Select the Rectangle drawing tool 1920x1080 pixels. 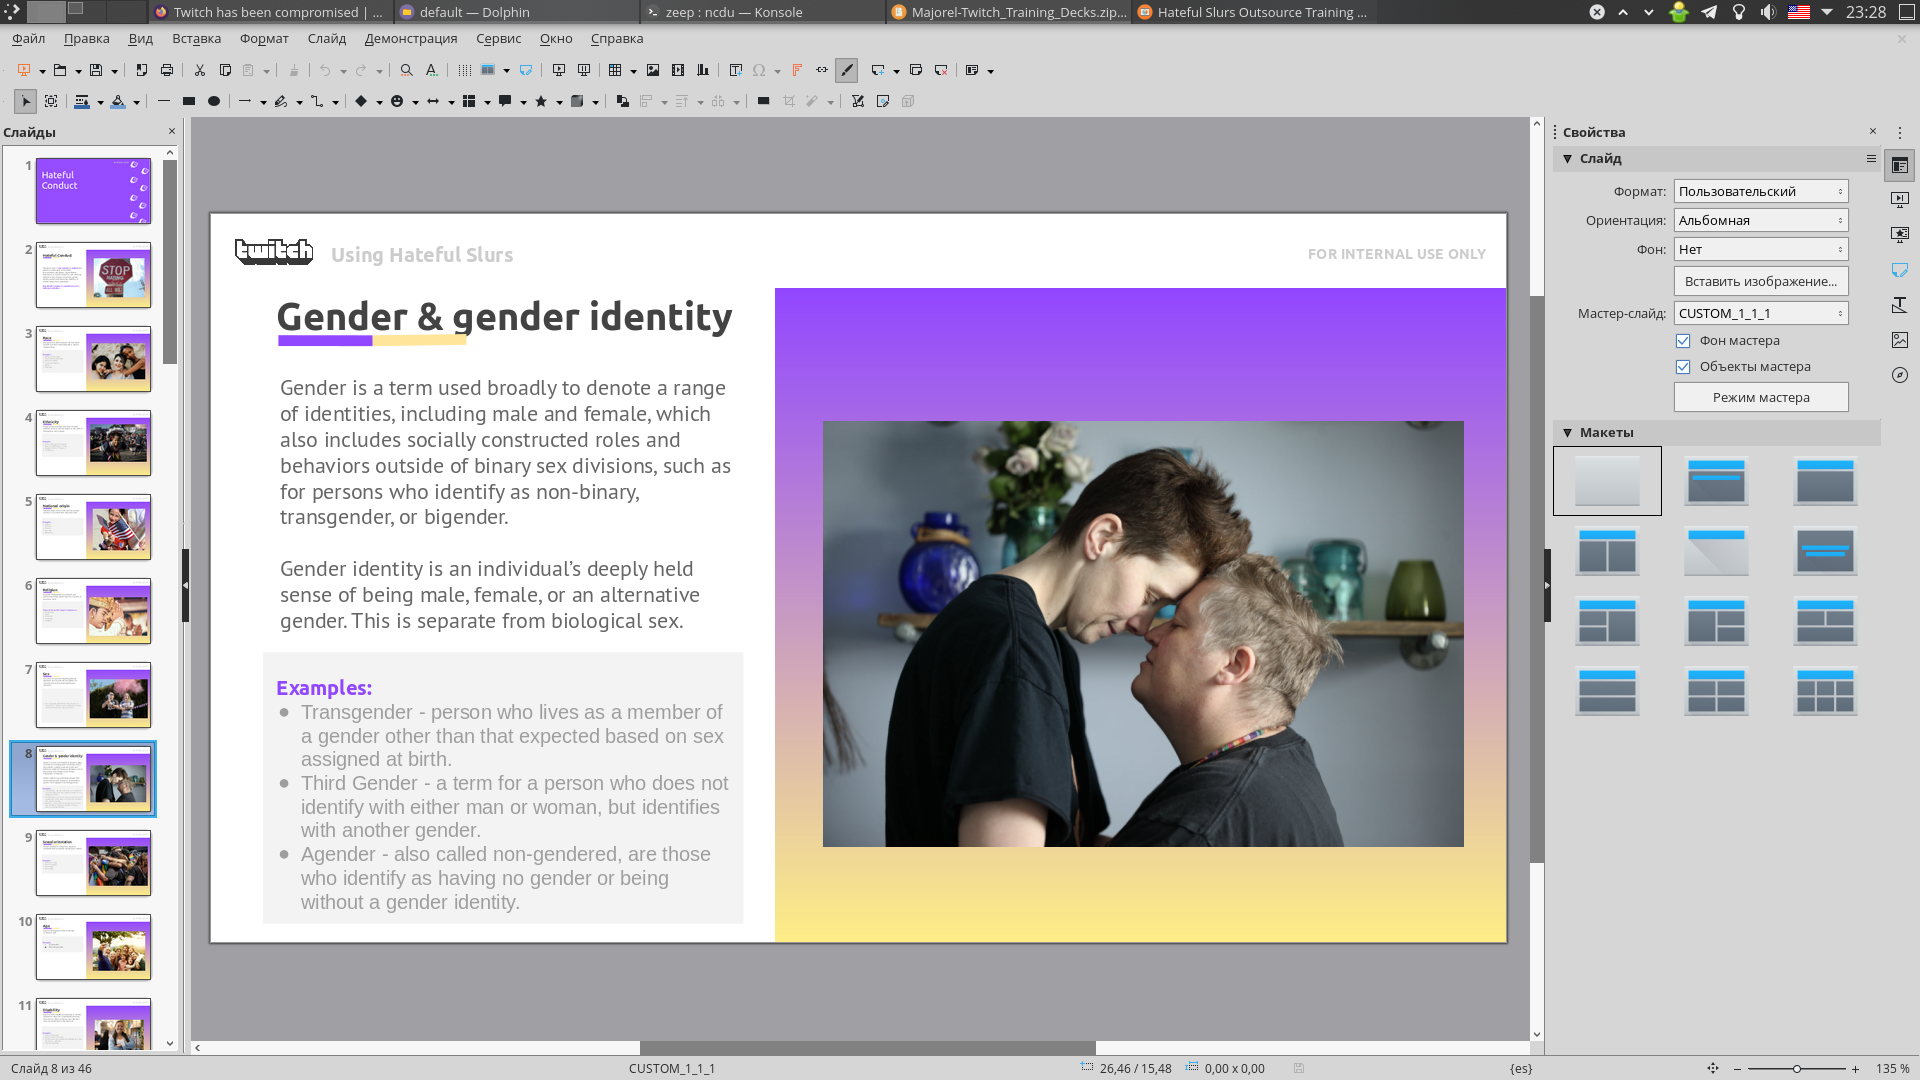[x=188, y=102]
